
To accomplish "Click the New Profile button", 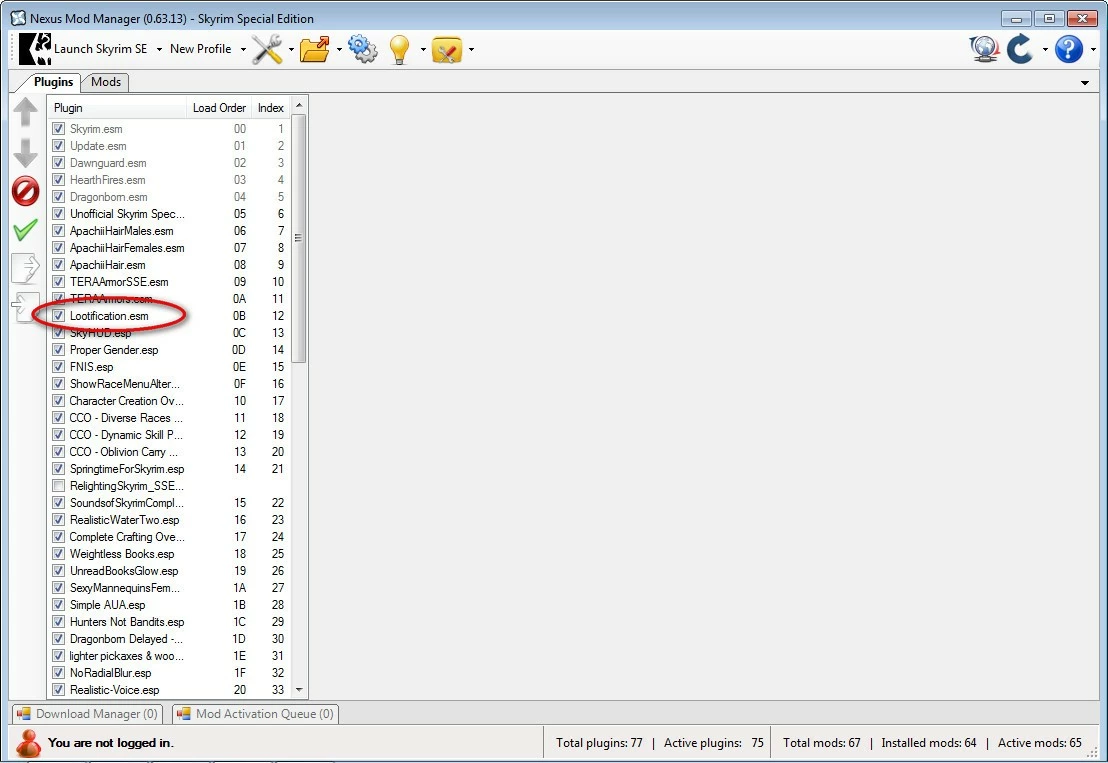I will point(201,49).
